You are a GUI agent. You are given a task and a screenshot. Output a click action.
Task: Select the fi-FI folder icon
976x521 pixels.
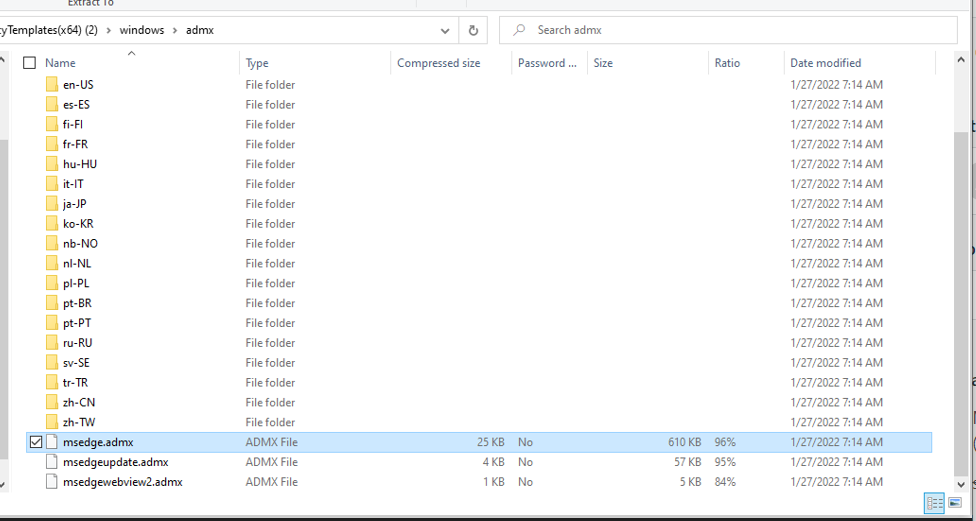[52, 124]
